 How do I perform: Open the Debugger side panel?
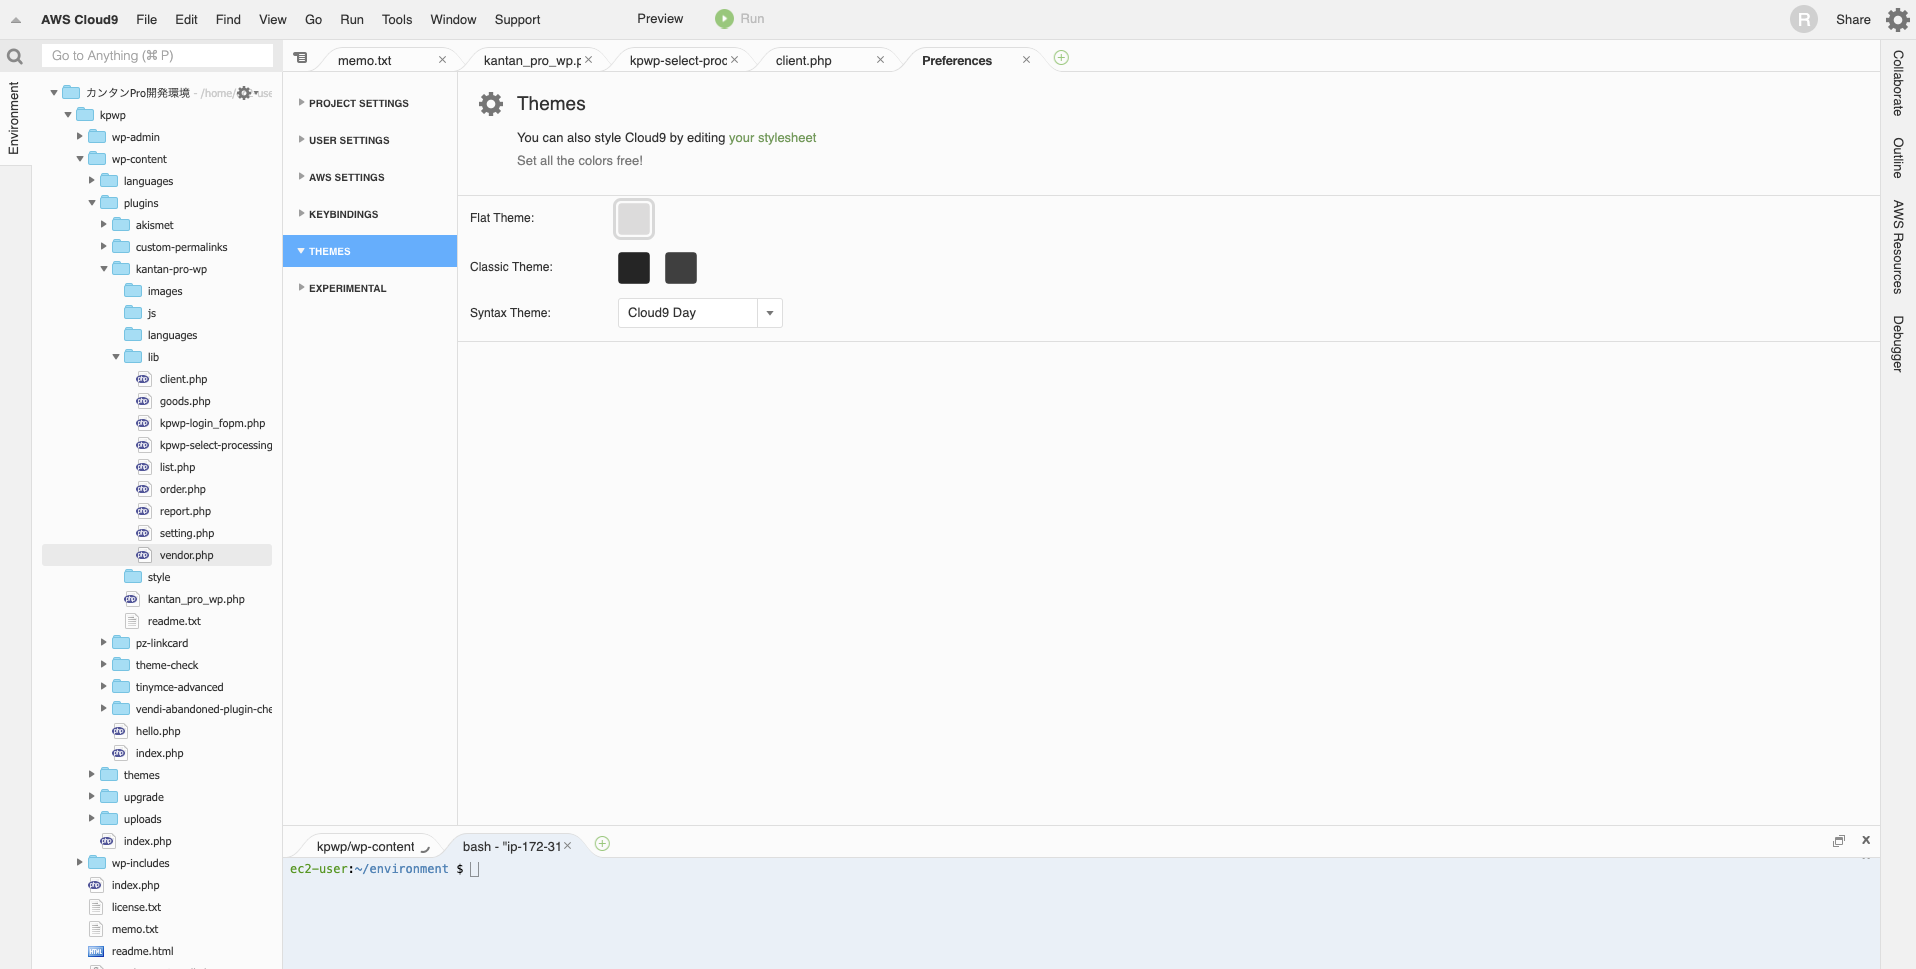click(x=1897, y=344)
